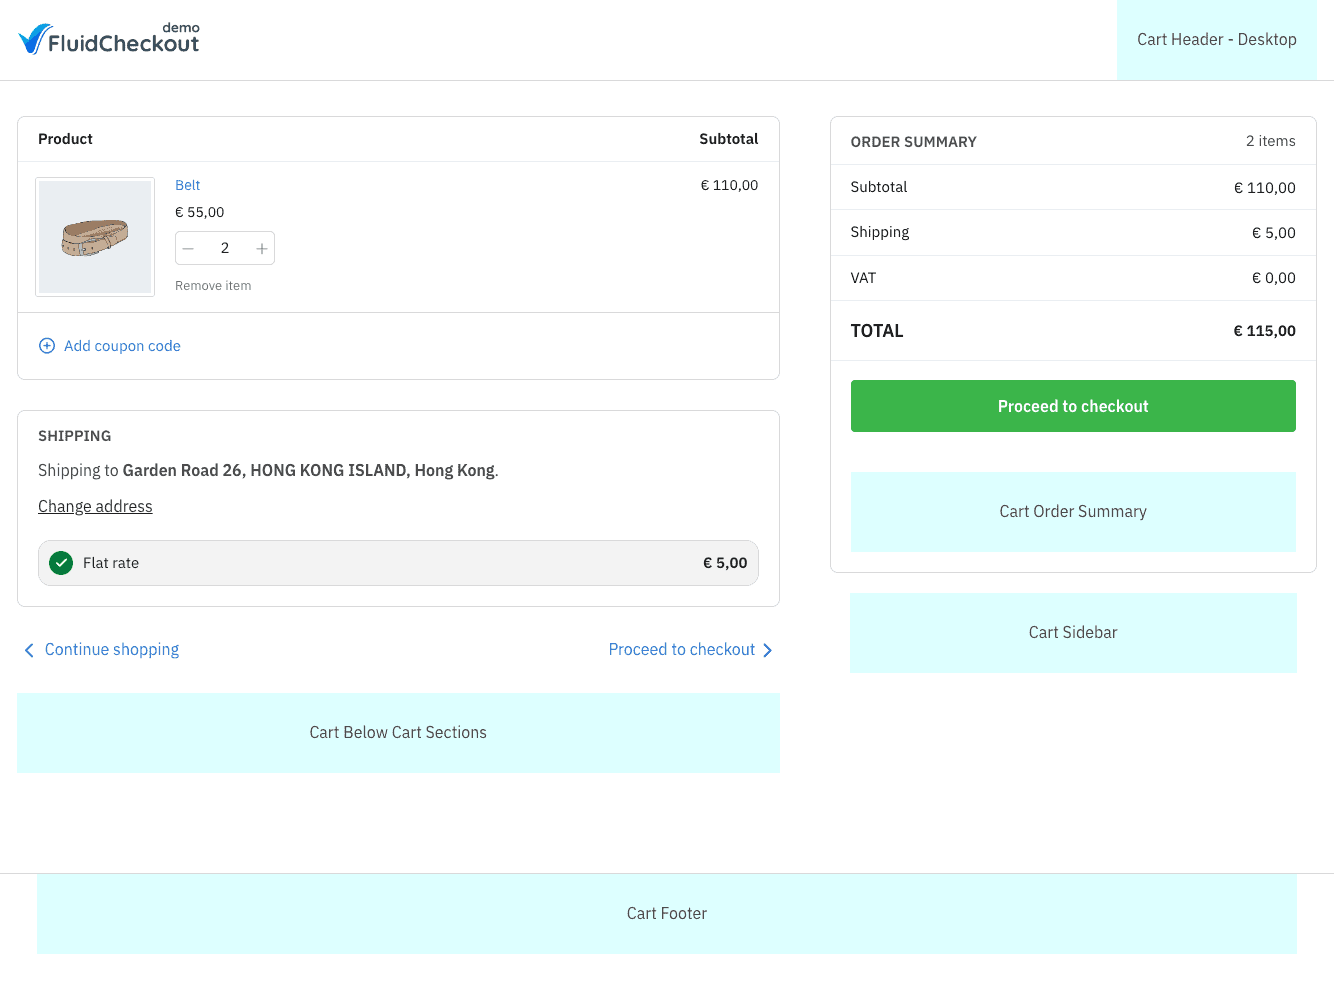Click the plus icon to increase Belt quantity

pyautogui.click(x=261, y=248)
